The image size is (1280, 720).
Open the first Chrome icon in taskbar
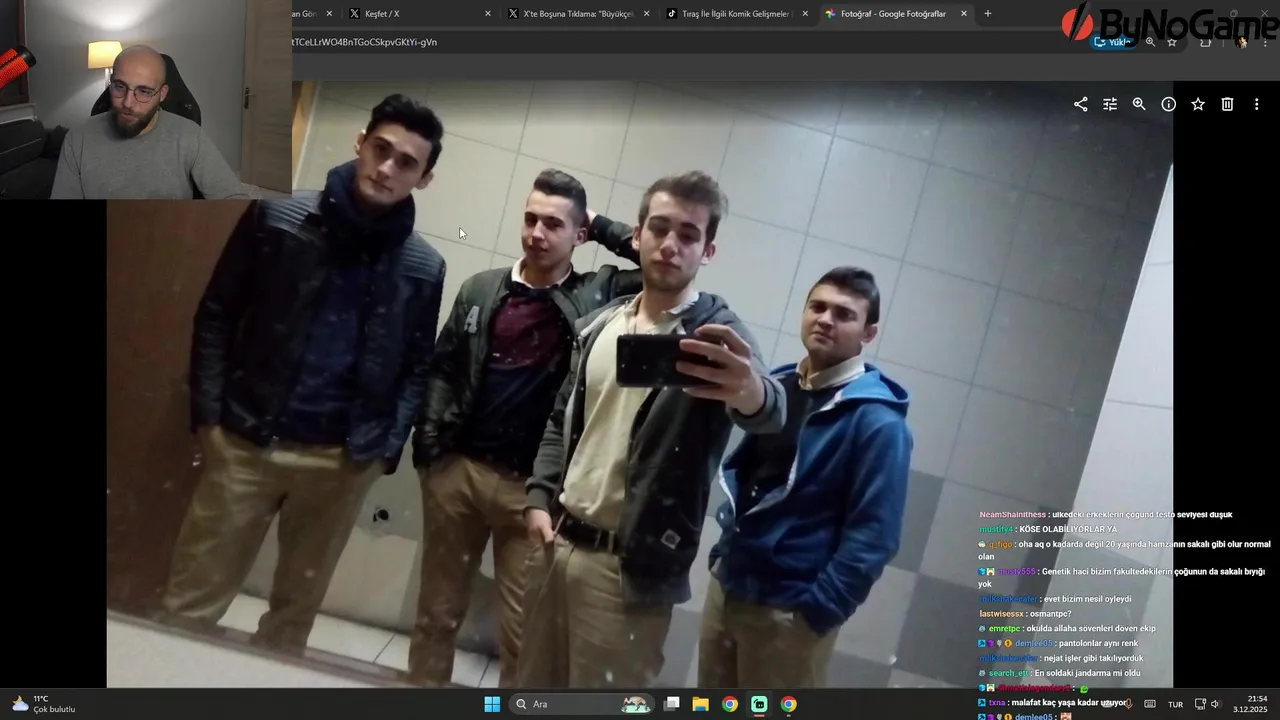[730, 704]
